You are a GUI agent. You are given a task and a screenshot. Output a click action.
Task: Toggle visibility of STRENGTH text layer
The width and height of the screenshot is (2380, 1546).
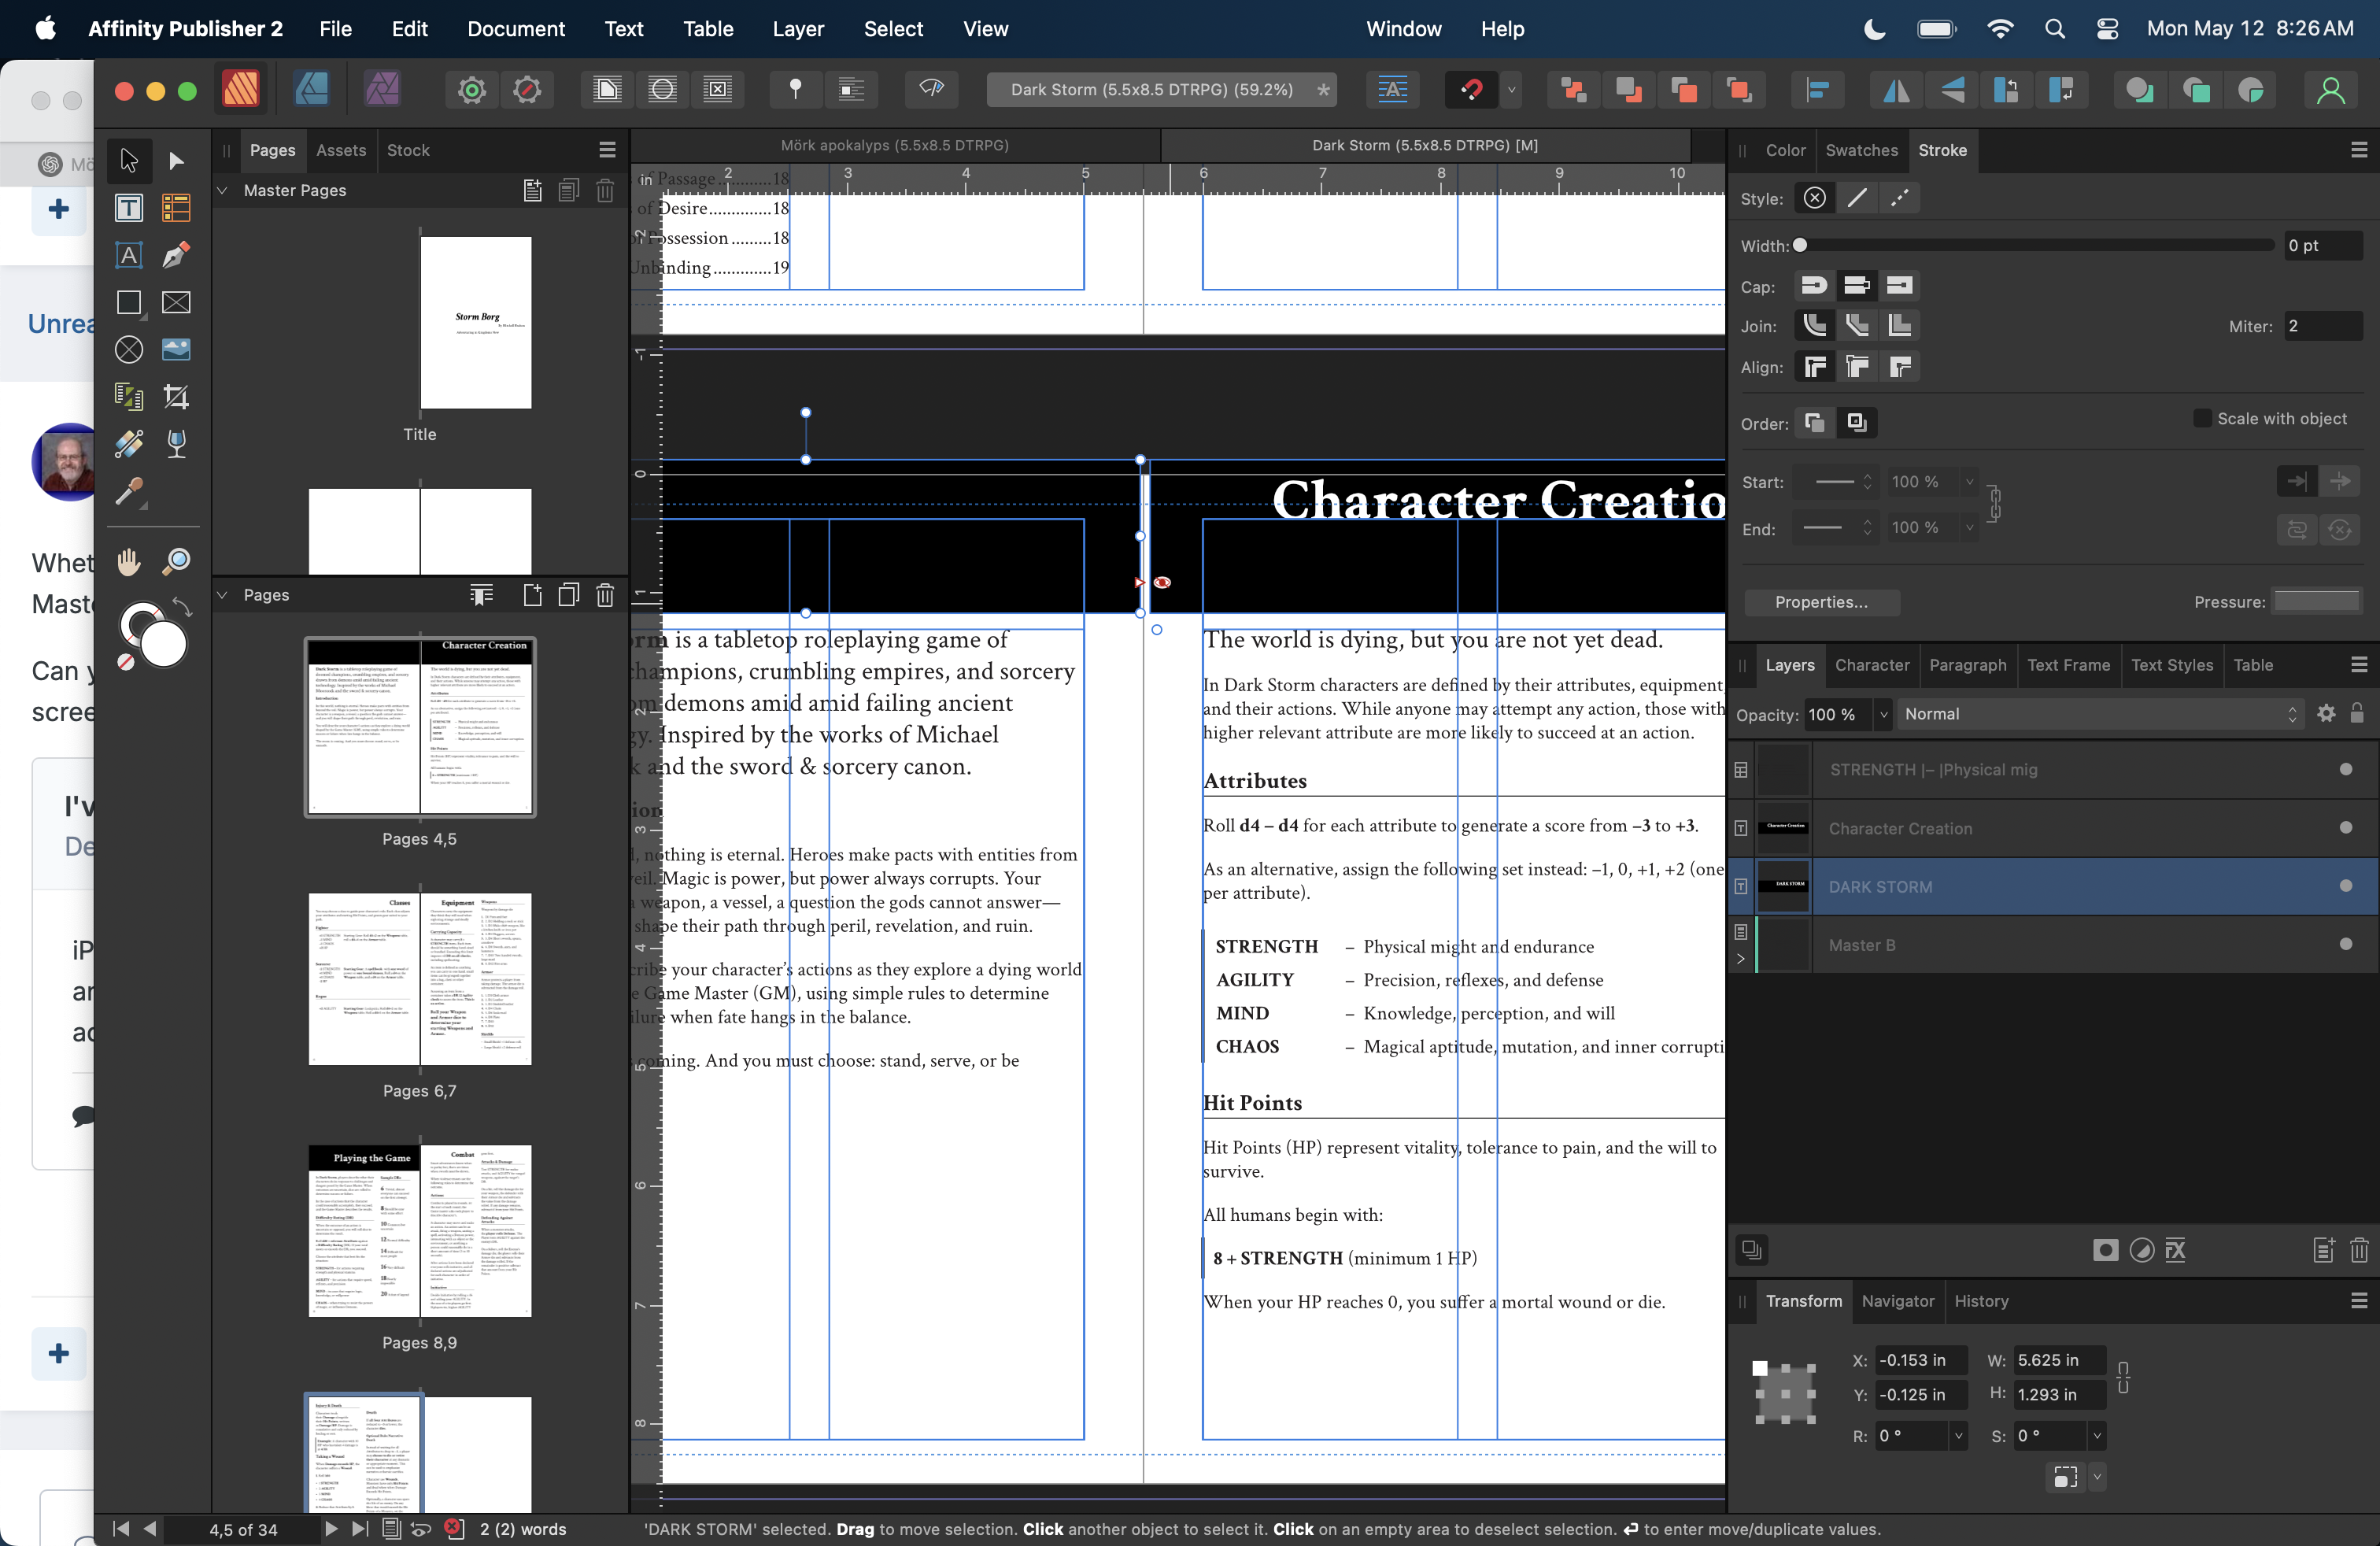[2345, 769]
